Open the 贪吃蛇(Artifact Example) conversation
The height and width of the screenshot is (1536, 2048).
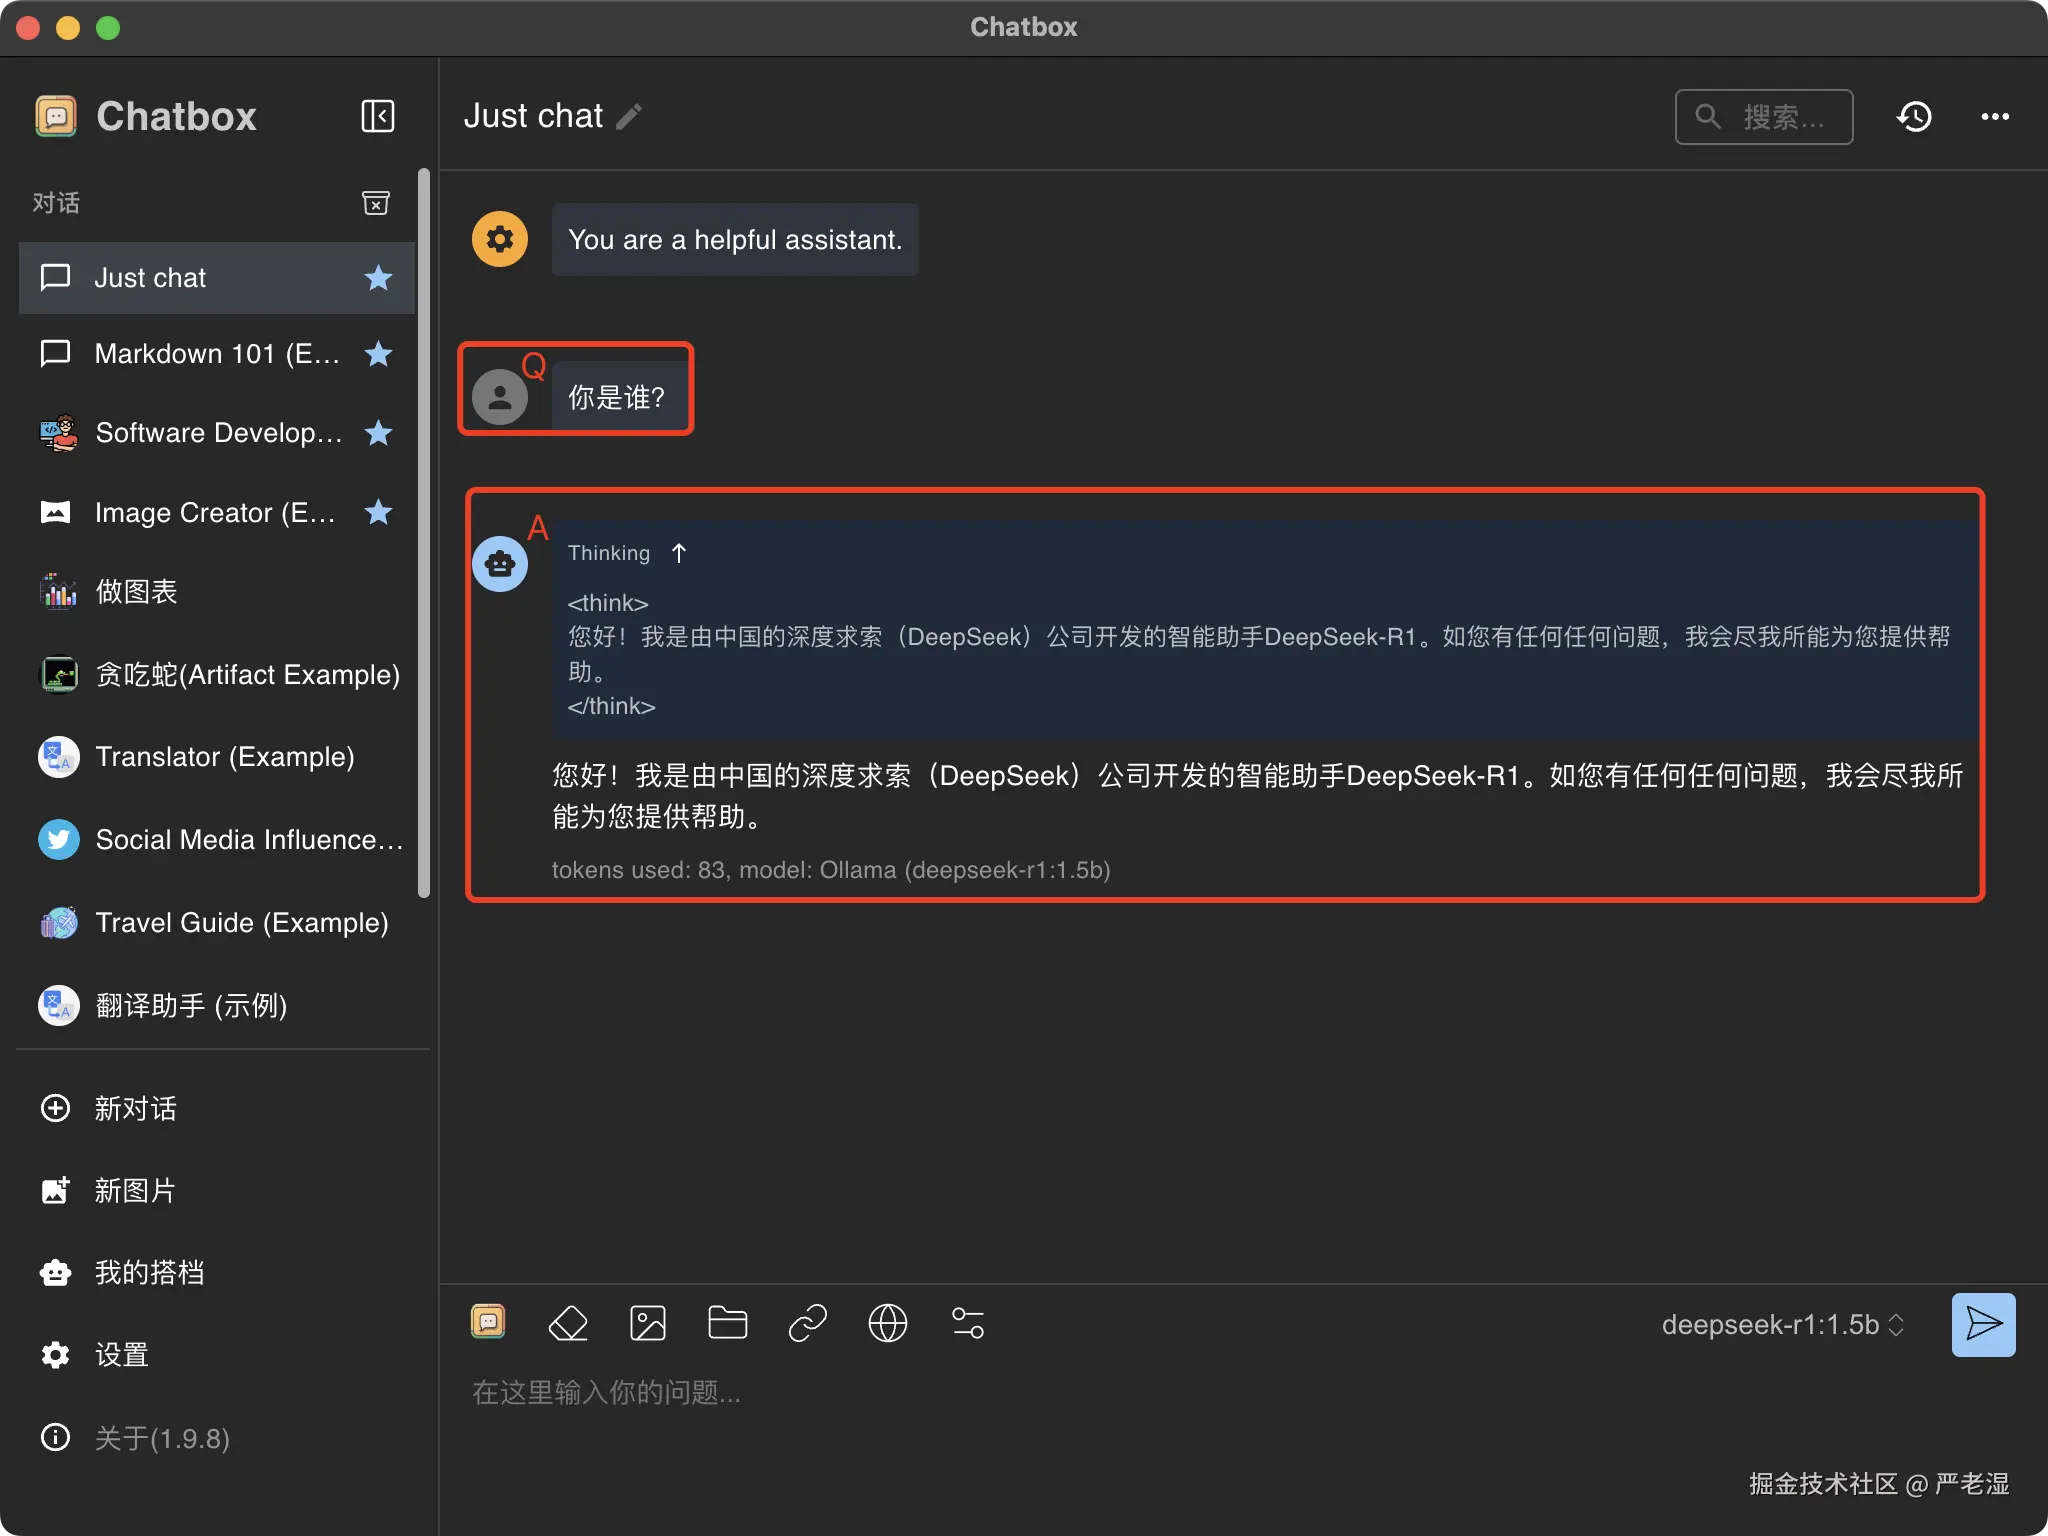click(x=246, y=675)
